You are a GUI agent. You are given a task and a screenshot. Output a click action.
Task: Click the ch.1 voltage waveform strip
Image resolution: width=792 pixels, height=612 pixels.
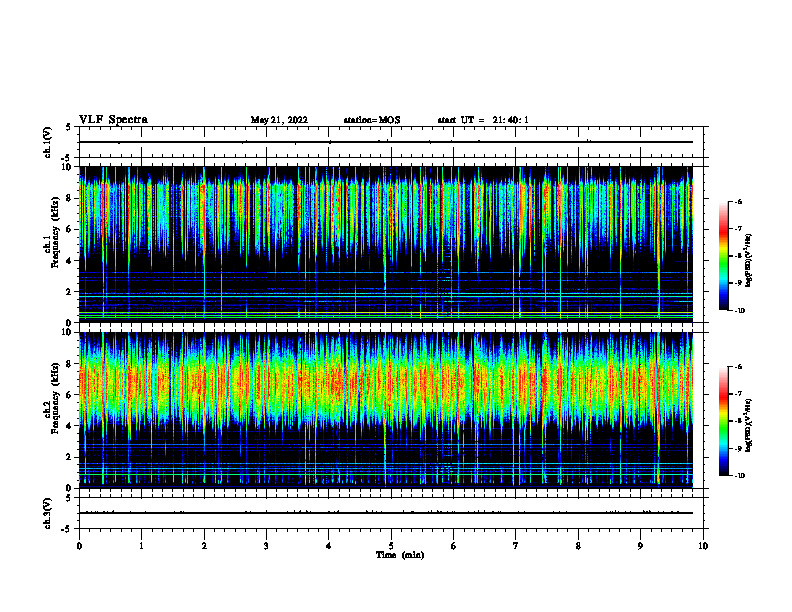click(391, 142)
